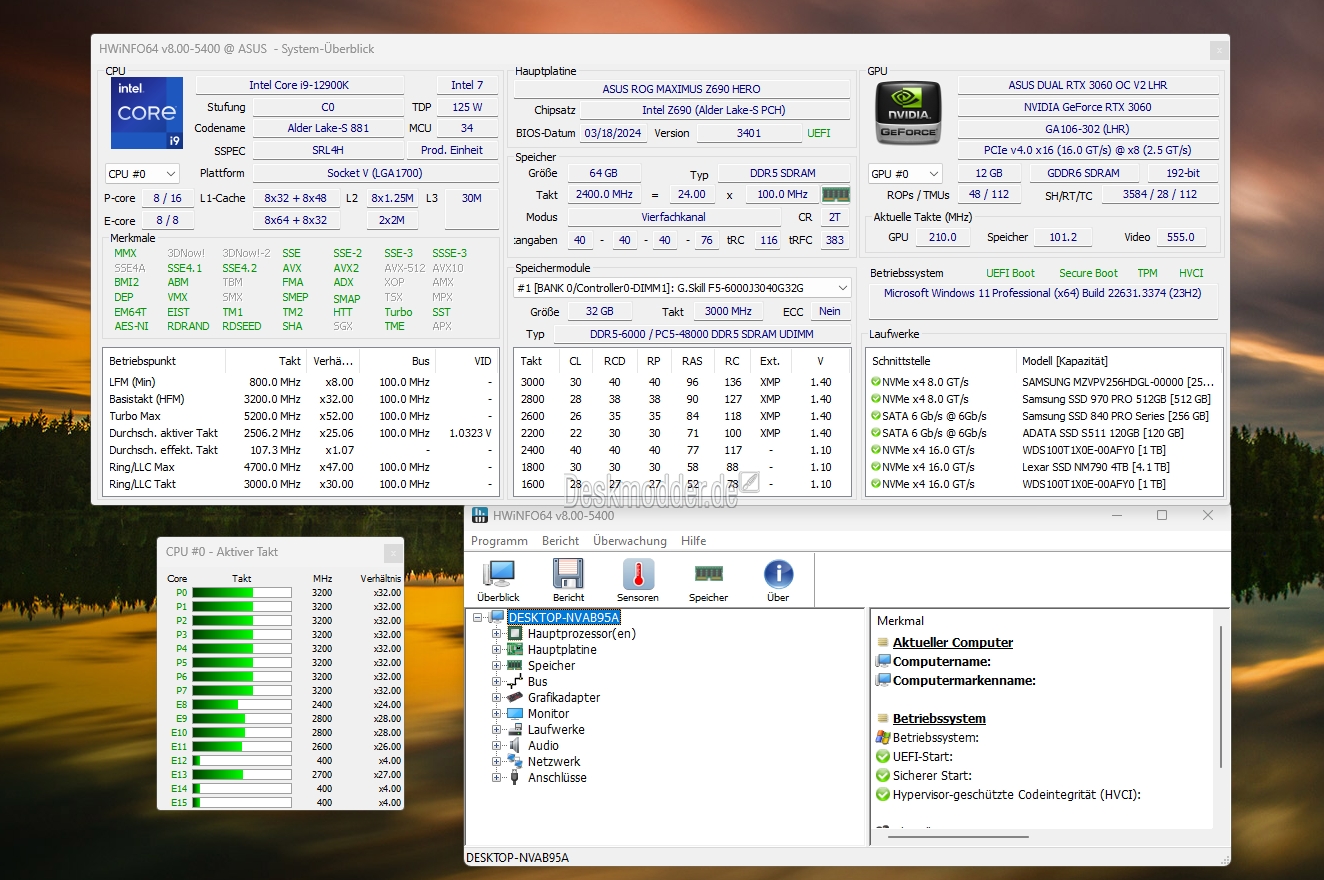Viewport: 1324px width, 880px height.
Task: Click HWiNFO64 main window title icon
Action: [x=480, y=515]
